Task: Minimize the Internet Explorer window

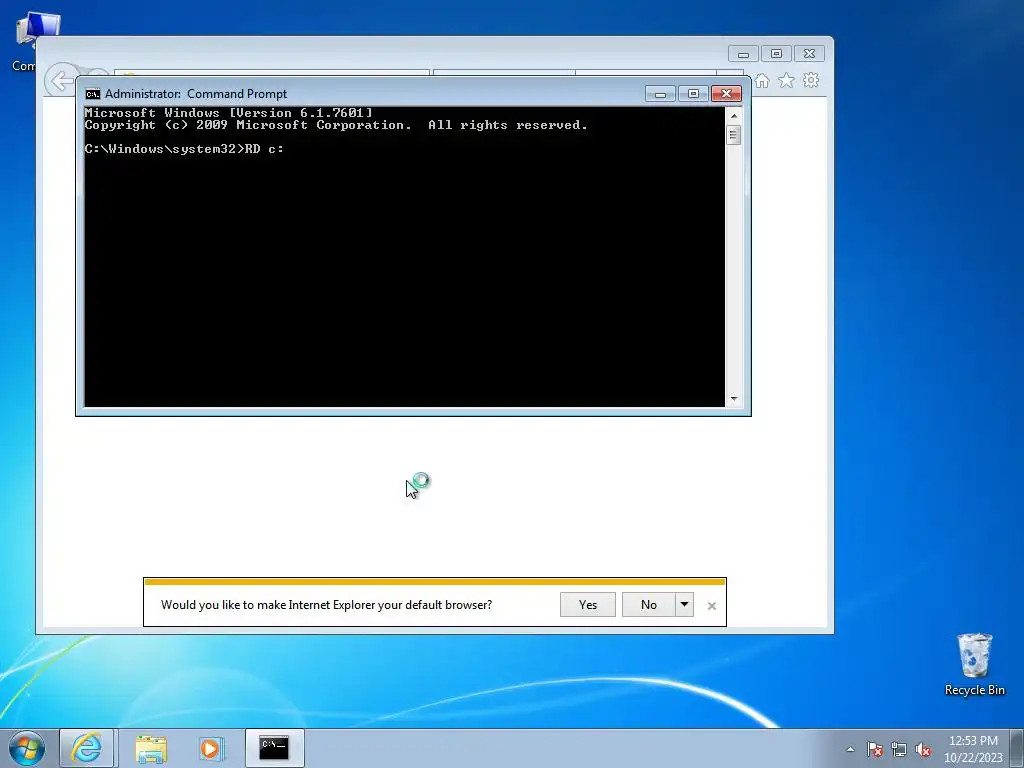Action: (744, 54)
